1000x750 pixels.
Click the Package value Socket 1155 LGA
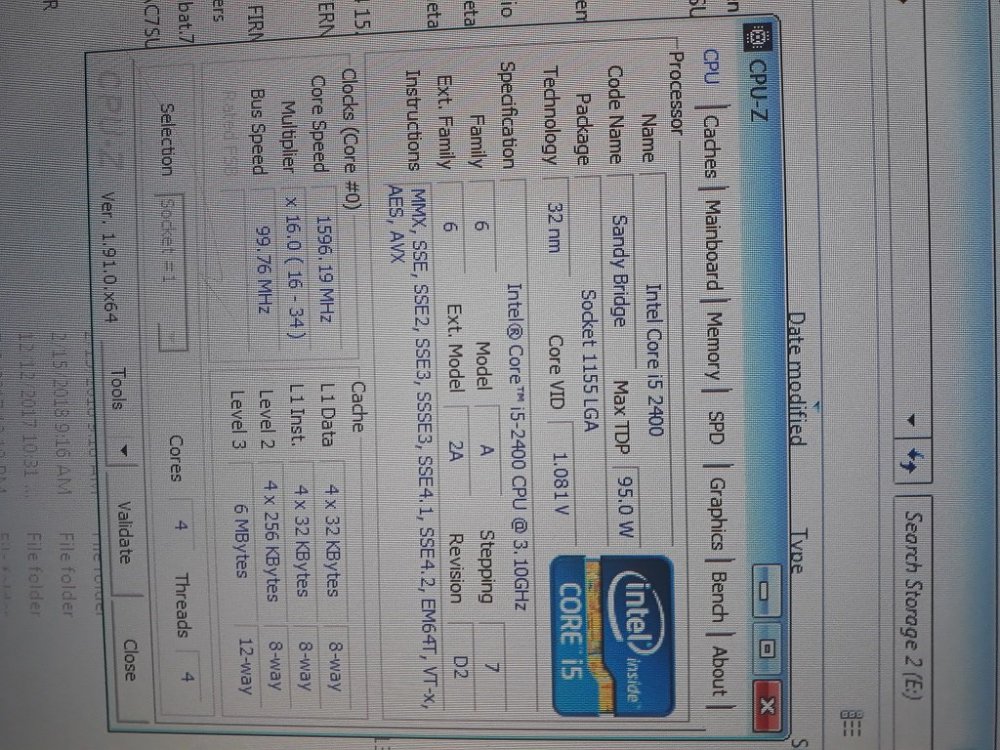click(x=589, y=360)
